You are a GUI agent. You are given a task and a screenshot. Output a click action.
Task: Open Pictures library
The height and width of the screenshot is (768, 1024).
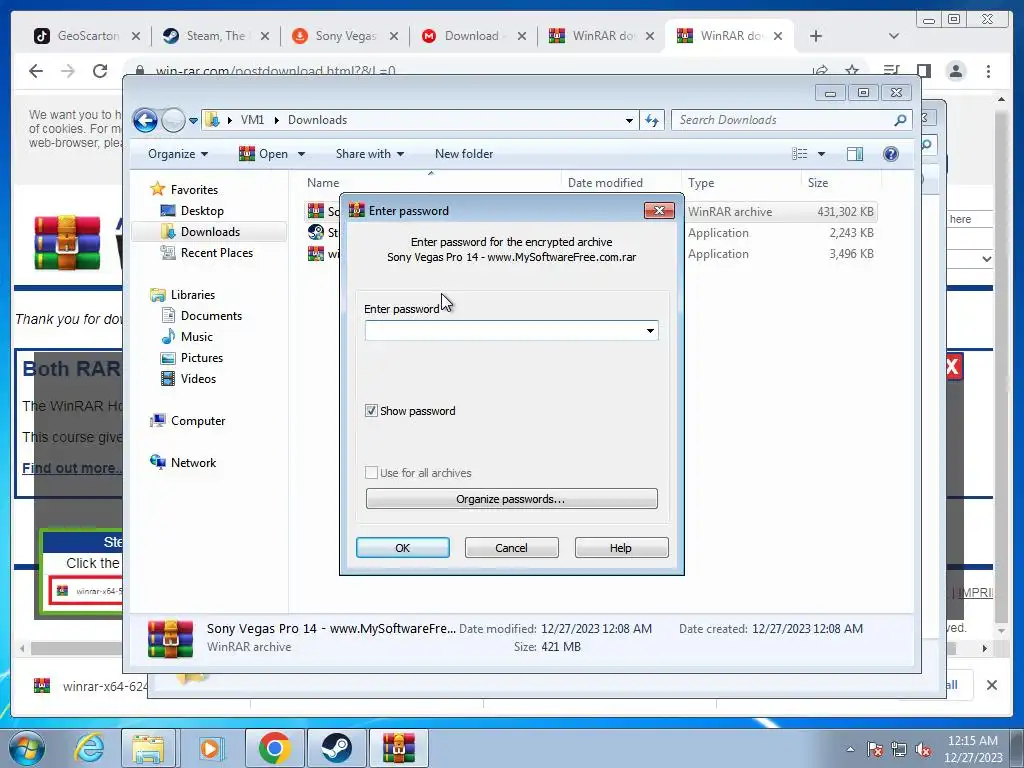(202, 358)
